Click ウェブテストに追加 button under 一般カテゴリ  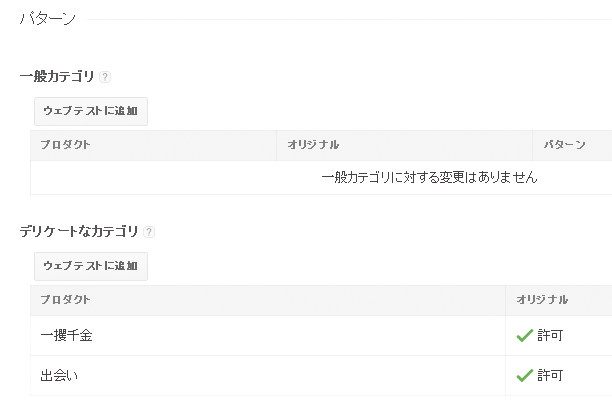click(91, 111)
